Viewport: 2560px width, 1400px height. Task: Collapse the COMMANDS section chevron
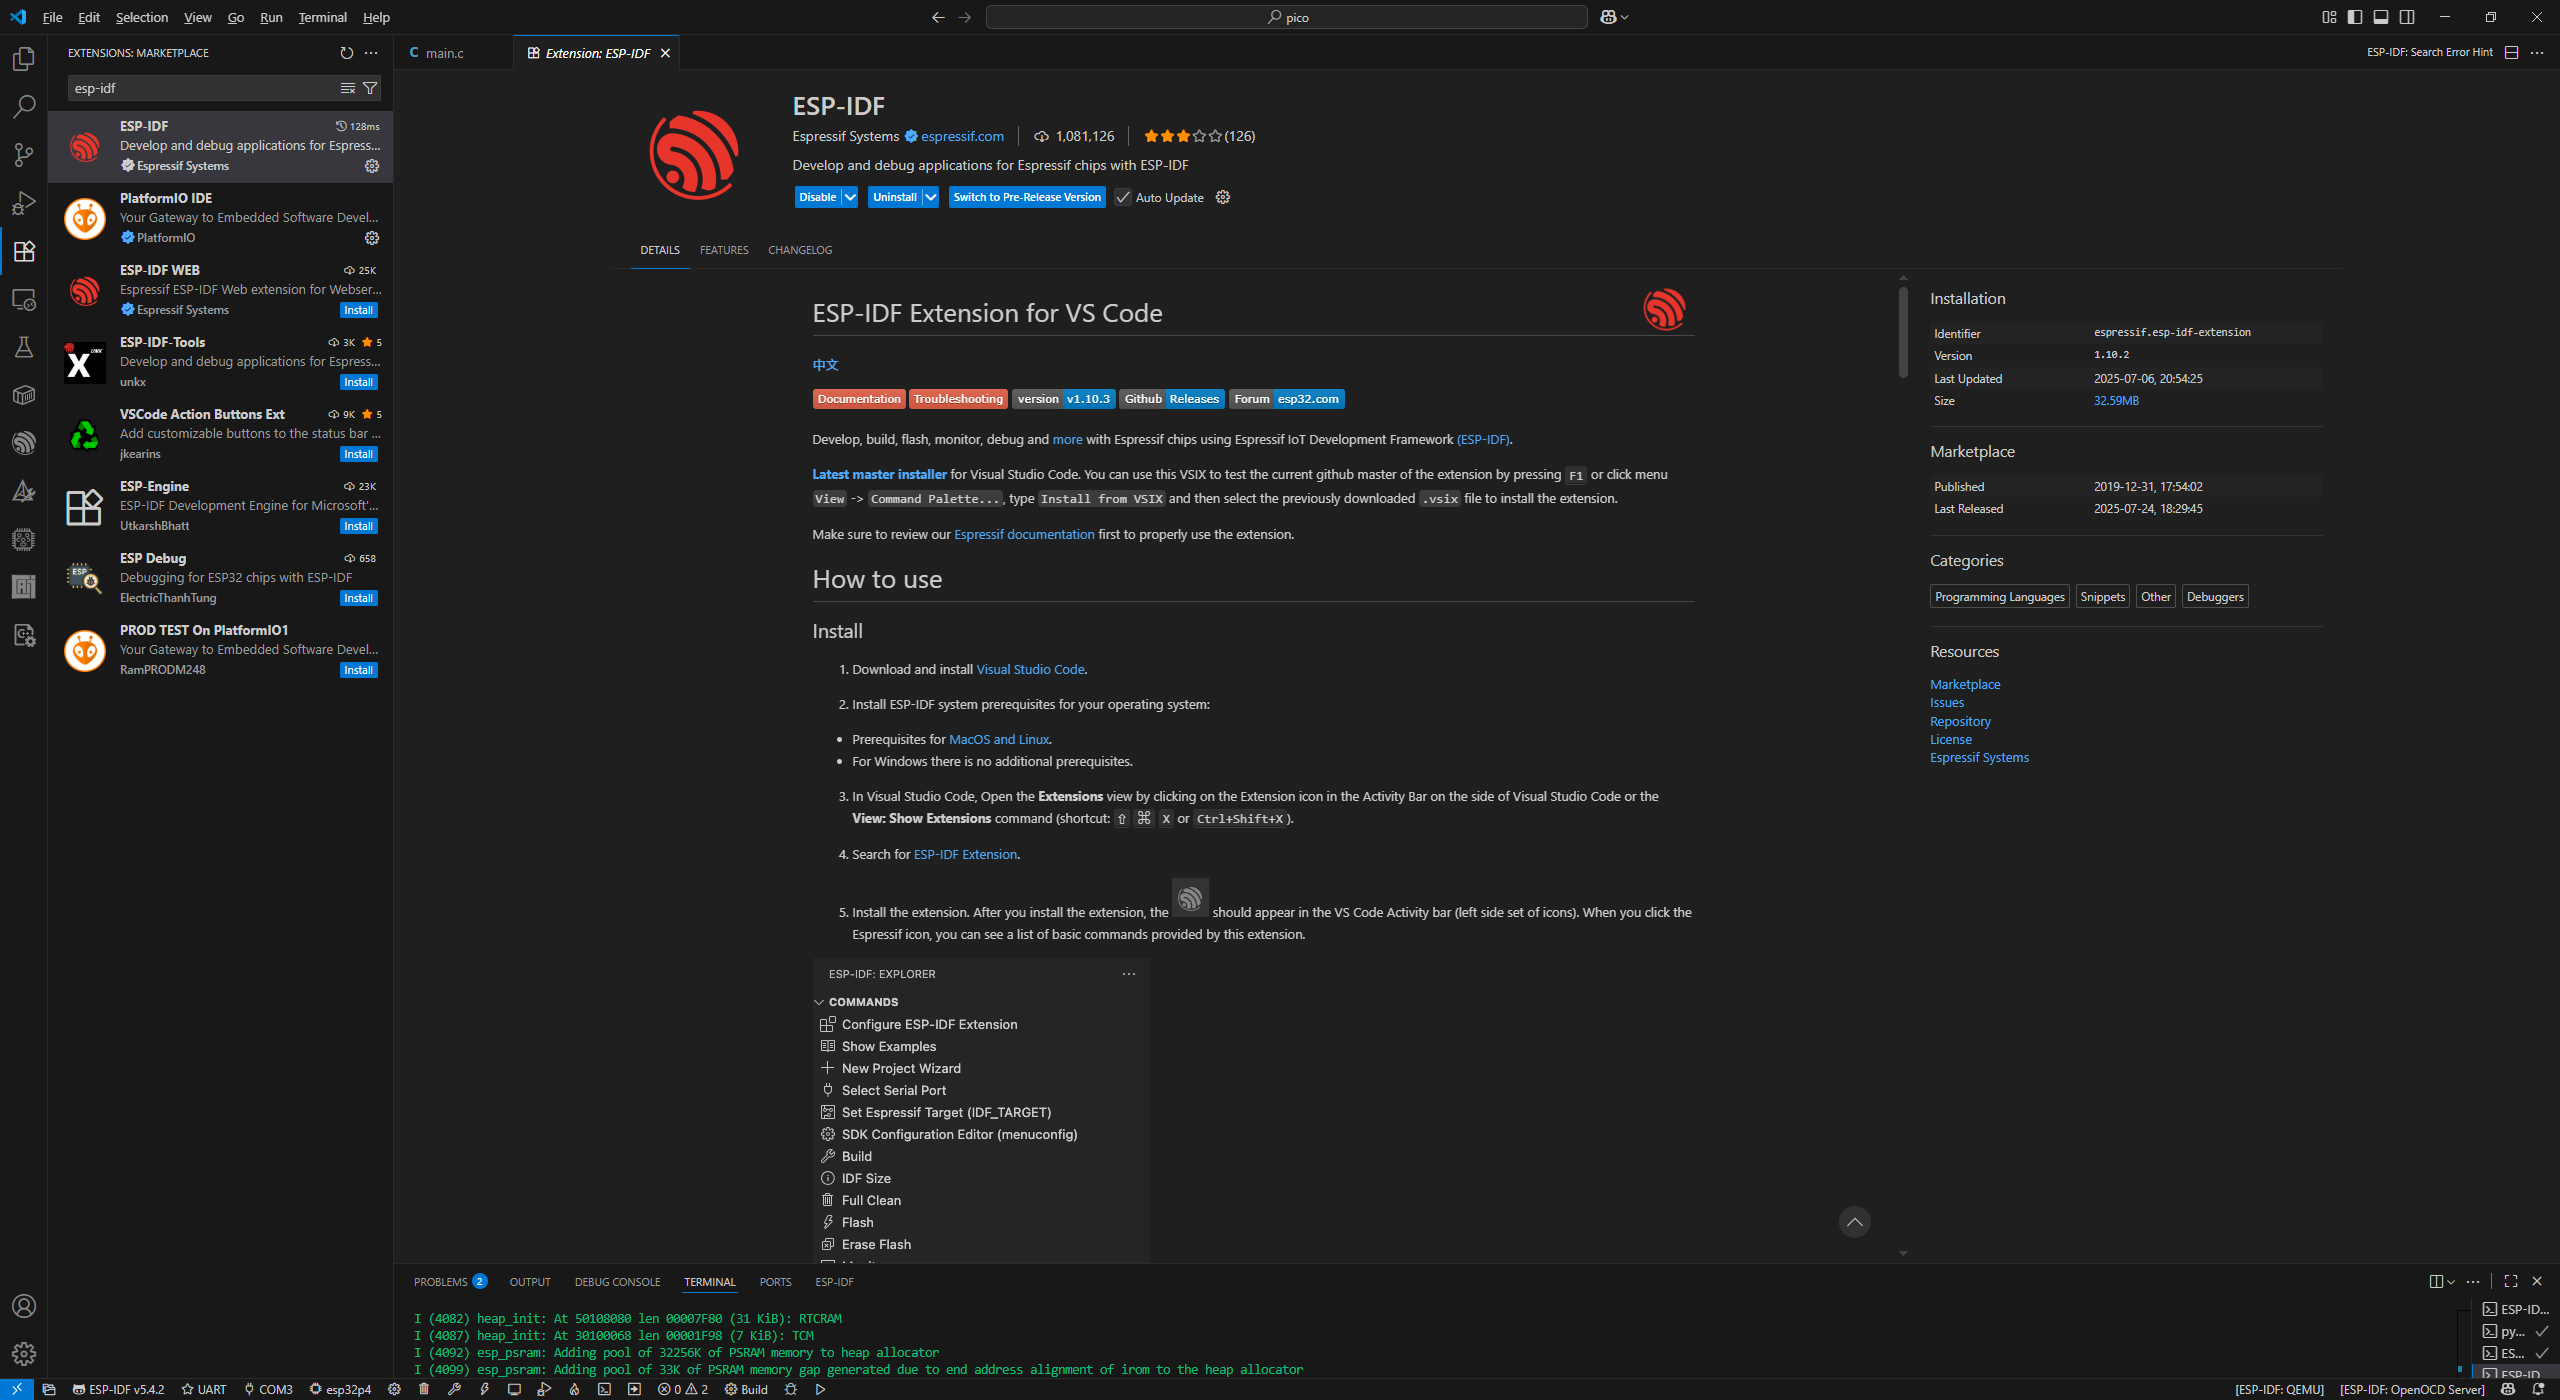coord(819,1002)
